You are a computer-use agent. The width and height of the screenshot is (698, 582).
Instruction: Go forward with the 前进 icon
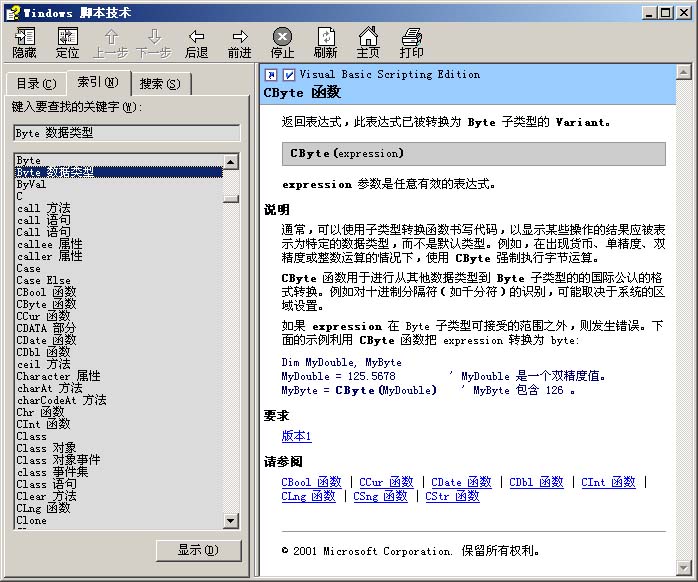point(240,43)
